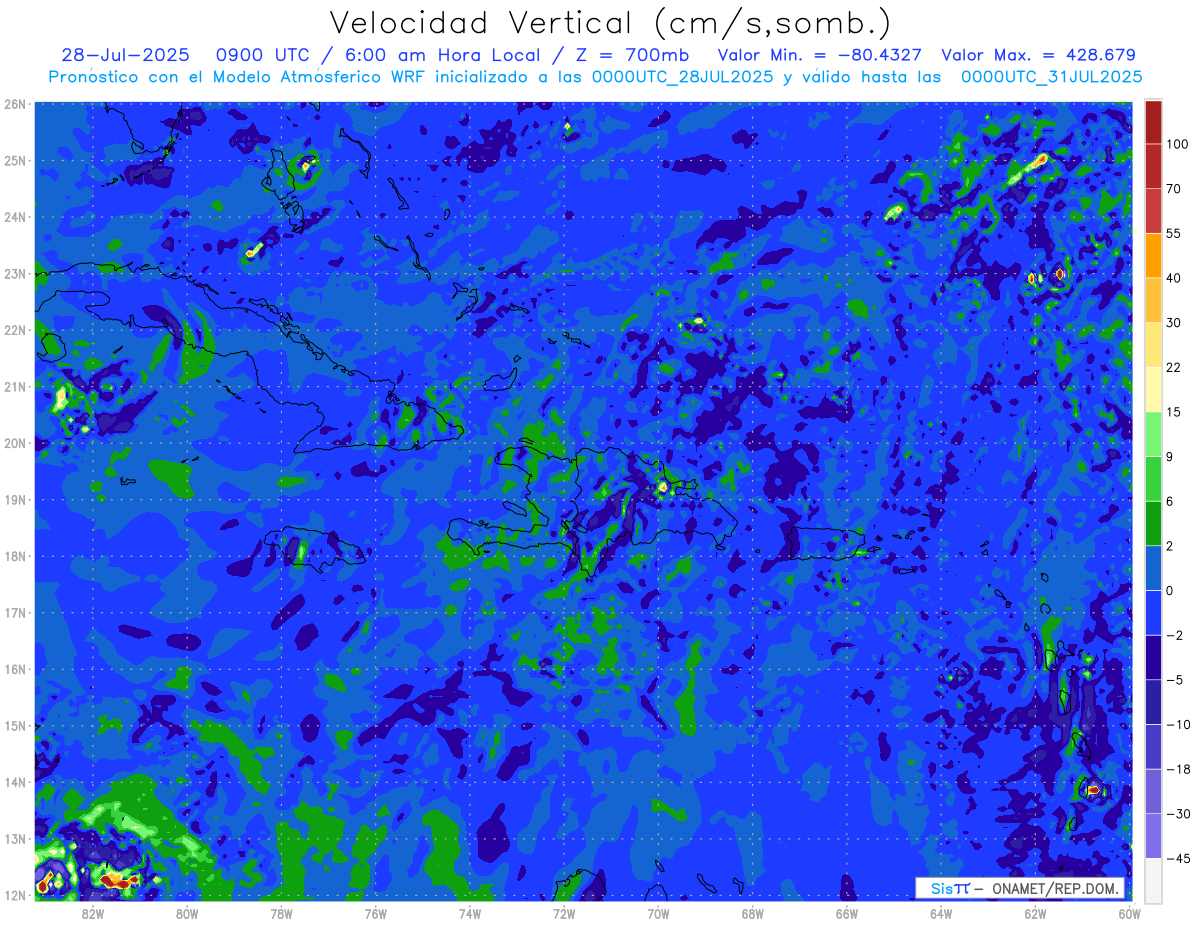This screenshot has width=1200, height=927.
Task: Click the '100' value on the color scale
Action: (x=1177, y=144)
